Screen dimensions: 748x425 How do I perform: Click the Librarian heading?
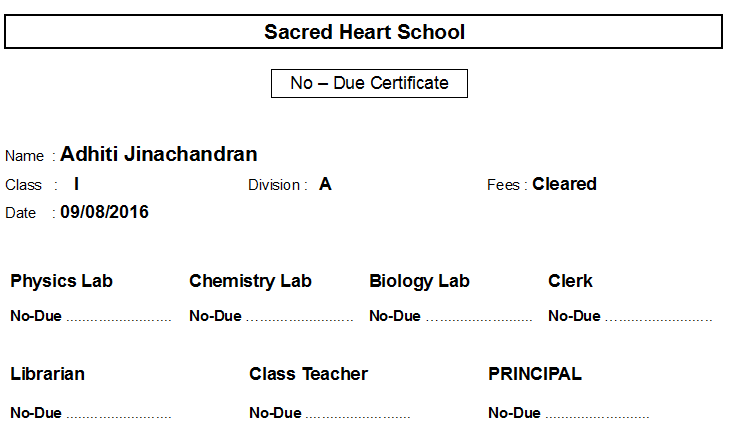47,374
